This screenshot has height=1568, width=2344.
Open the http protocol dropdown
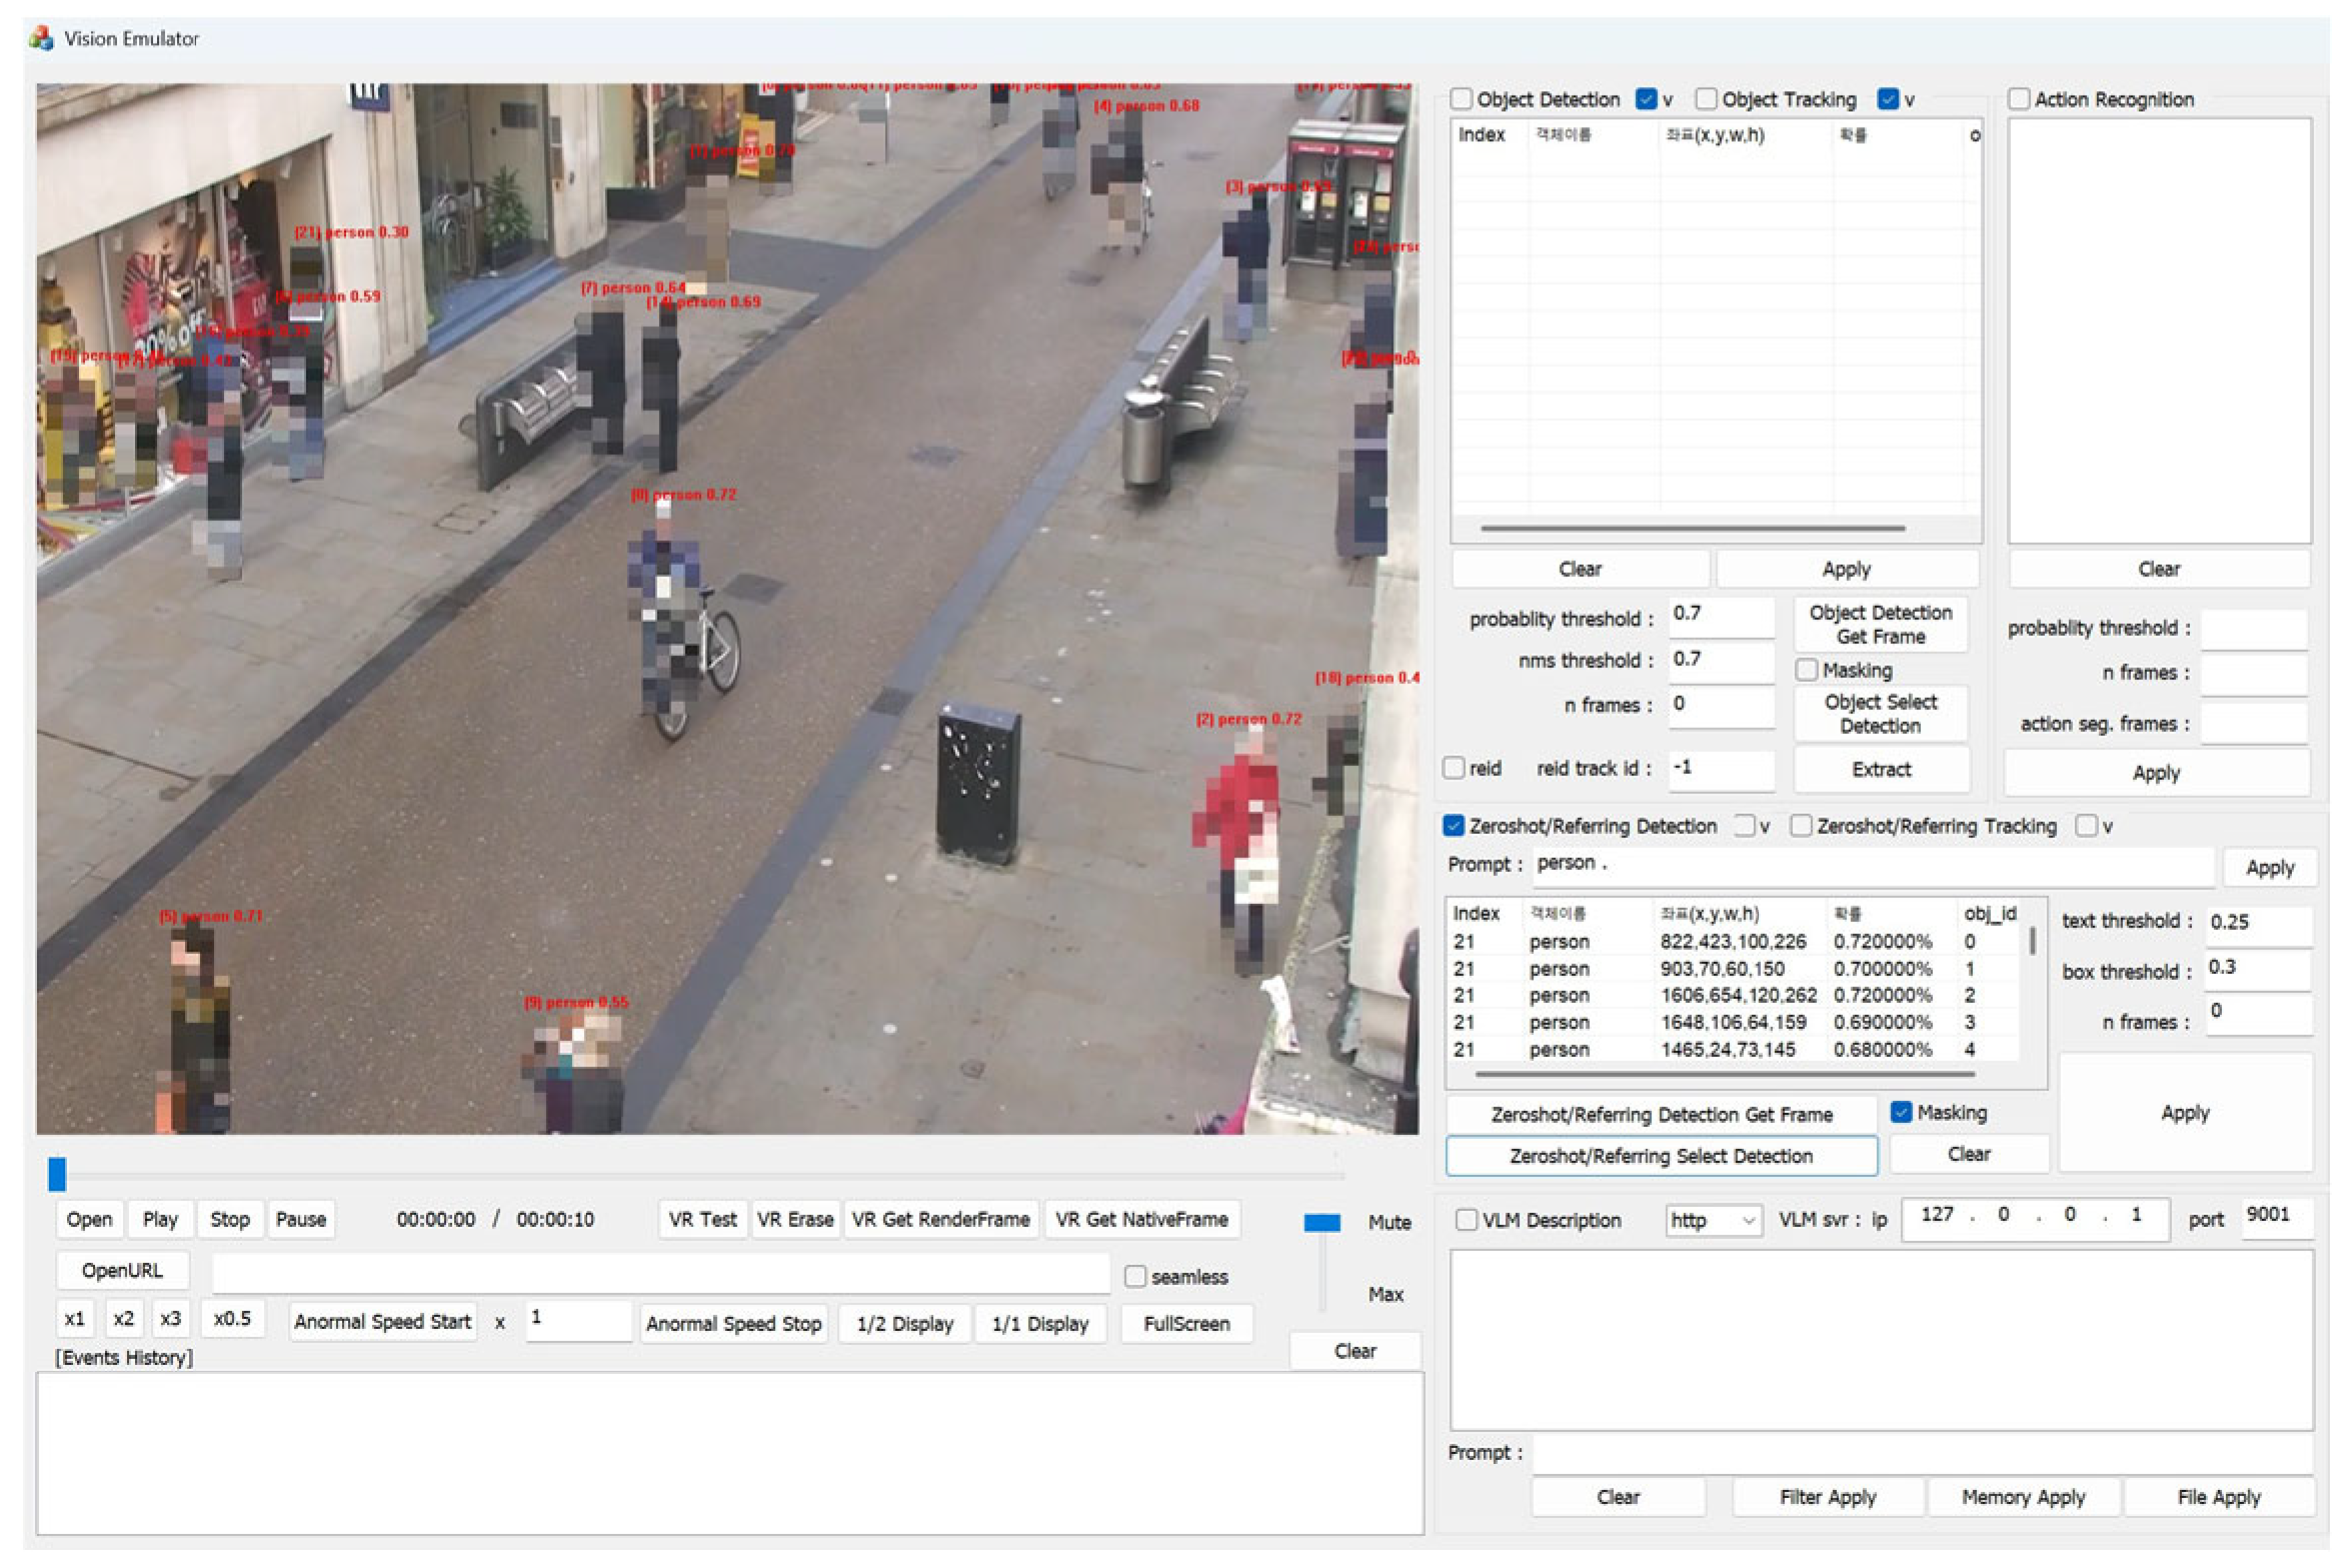tap(1712, 1220)
